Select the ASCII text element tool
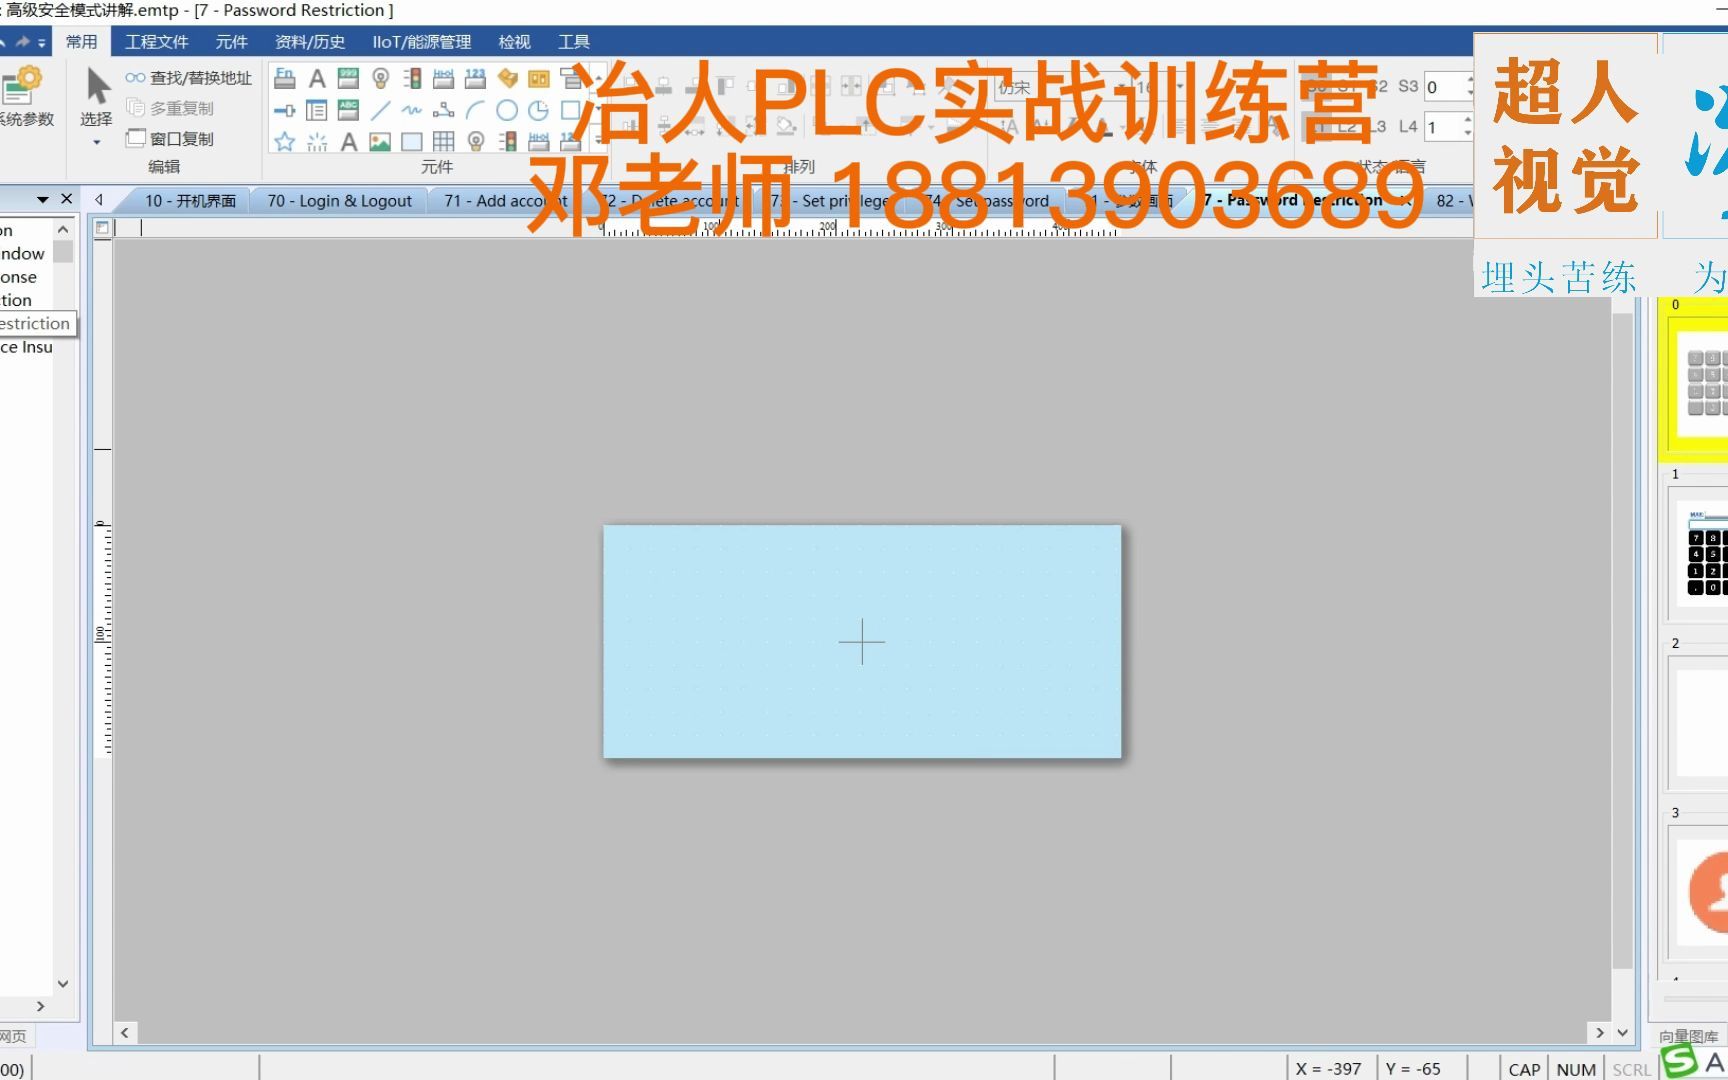1728x1080 pixels. pos(350,110)
